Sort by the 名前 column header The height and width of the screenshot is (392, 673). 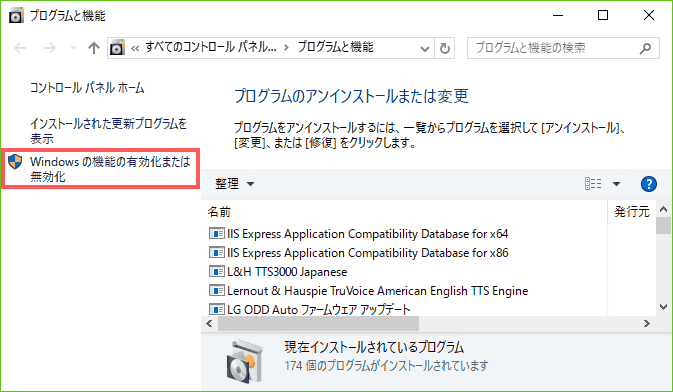tap(219, 212)
